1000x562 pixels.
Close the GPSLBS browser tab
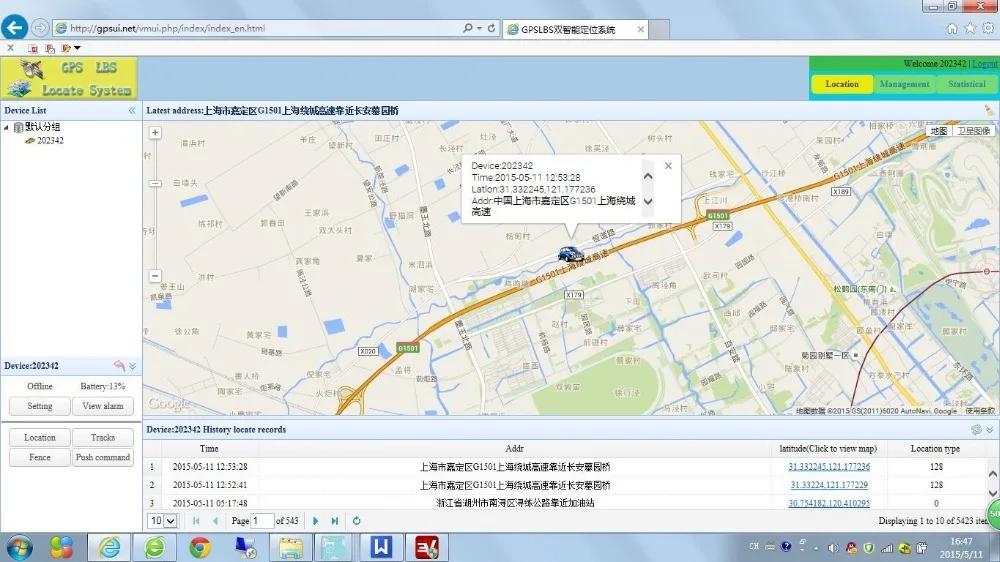tap(640, 29)
